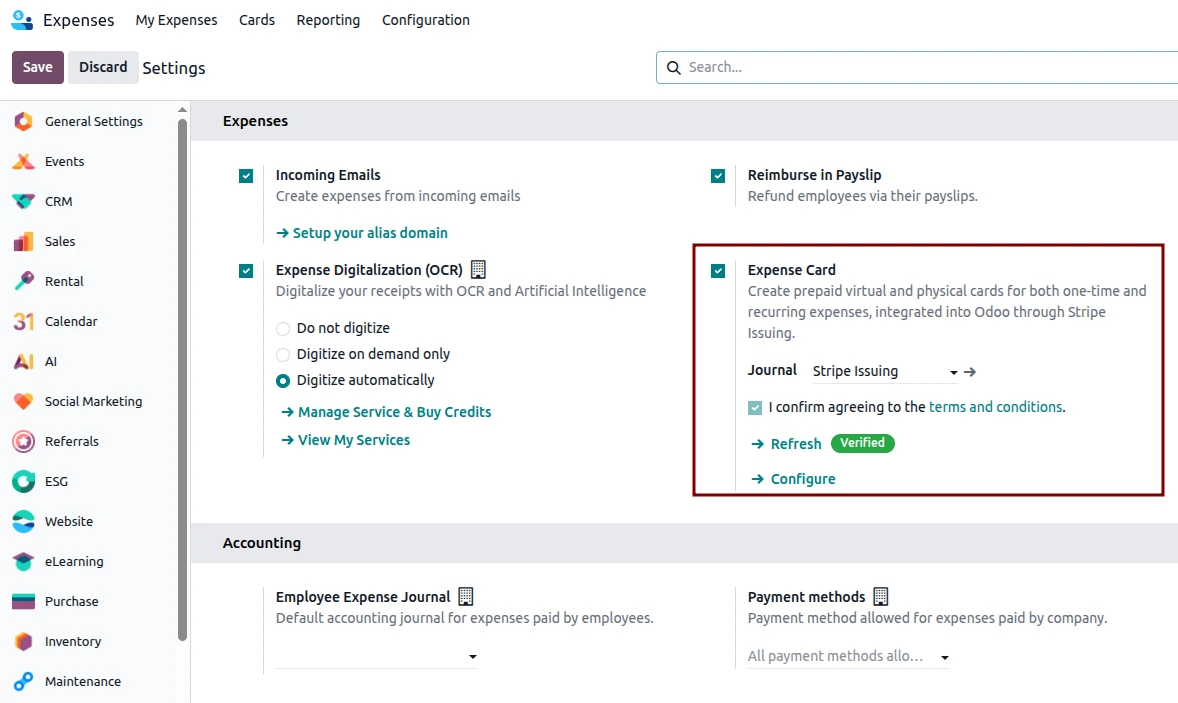The height and width of the screenshot is (703, 1178).
Task: Open Purchase settings in the sidebar
Action: coord(70,601)
